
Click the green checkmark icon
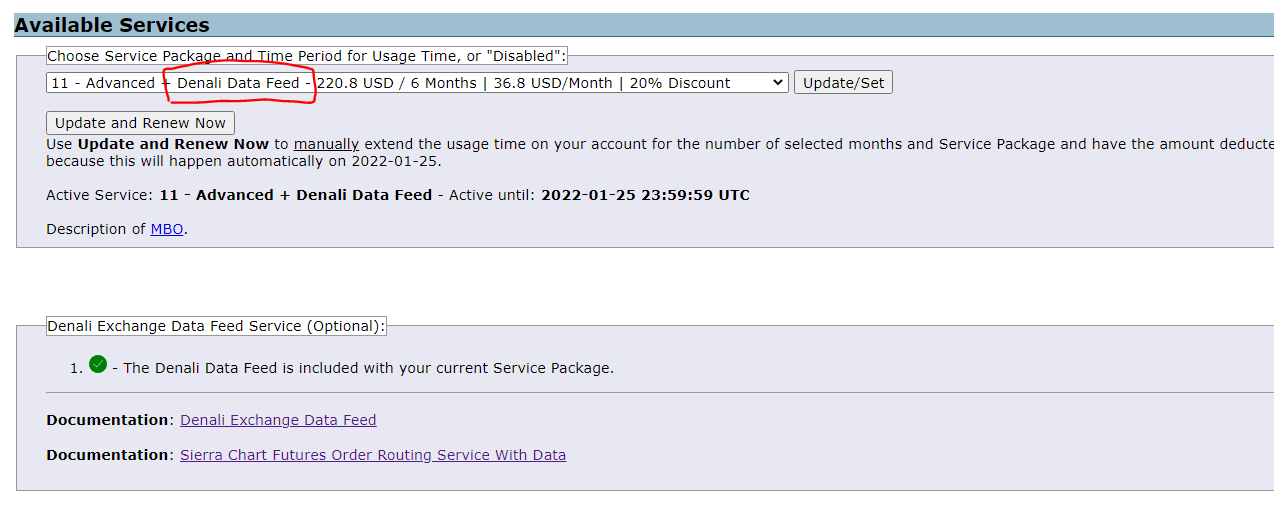[x=98, y=365]
